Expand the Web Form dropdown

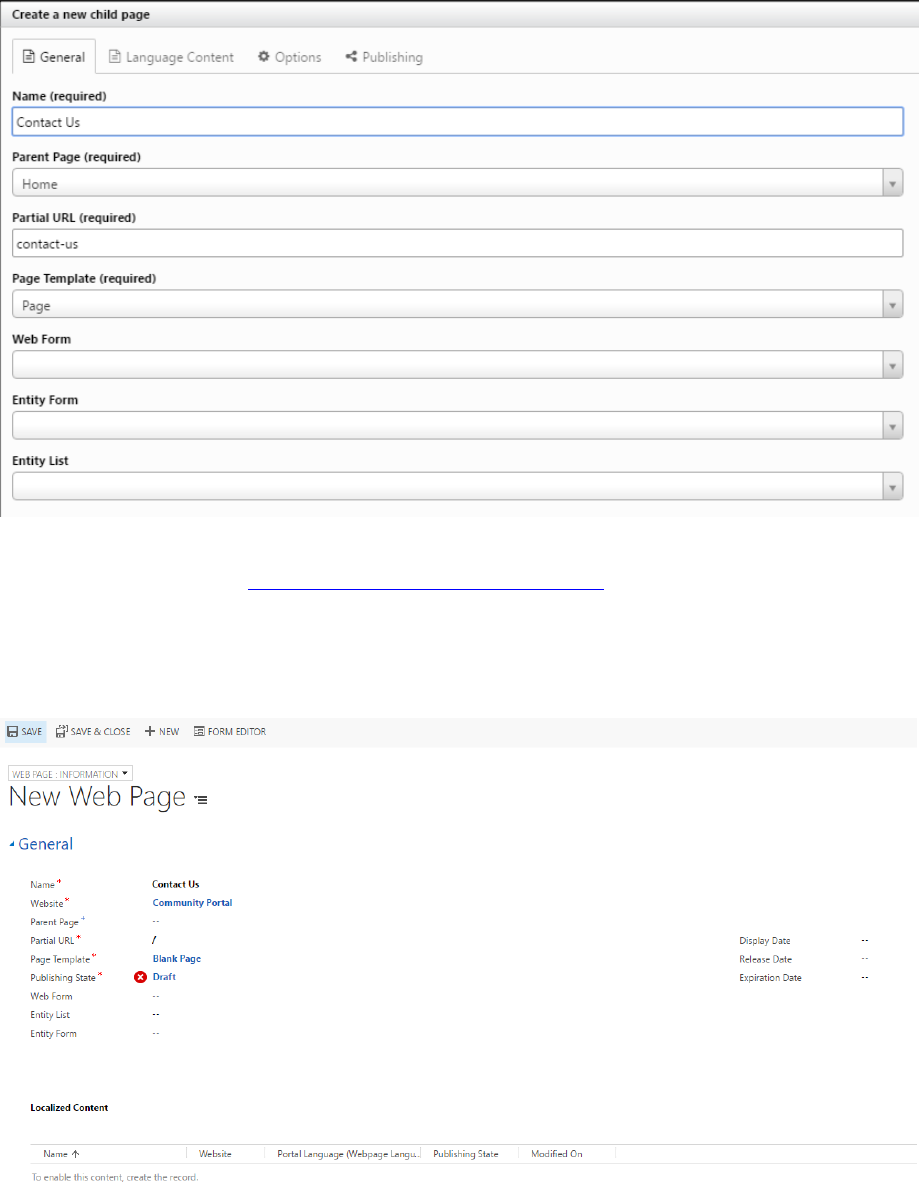892,366
